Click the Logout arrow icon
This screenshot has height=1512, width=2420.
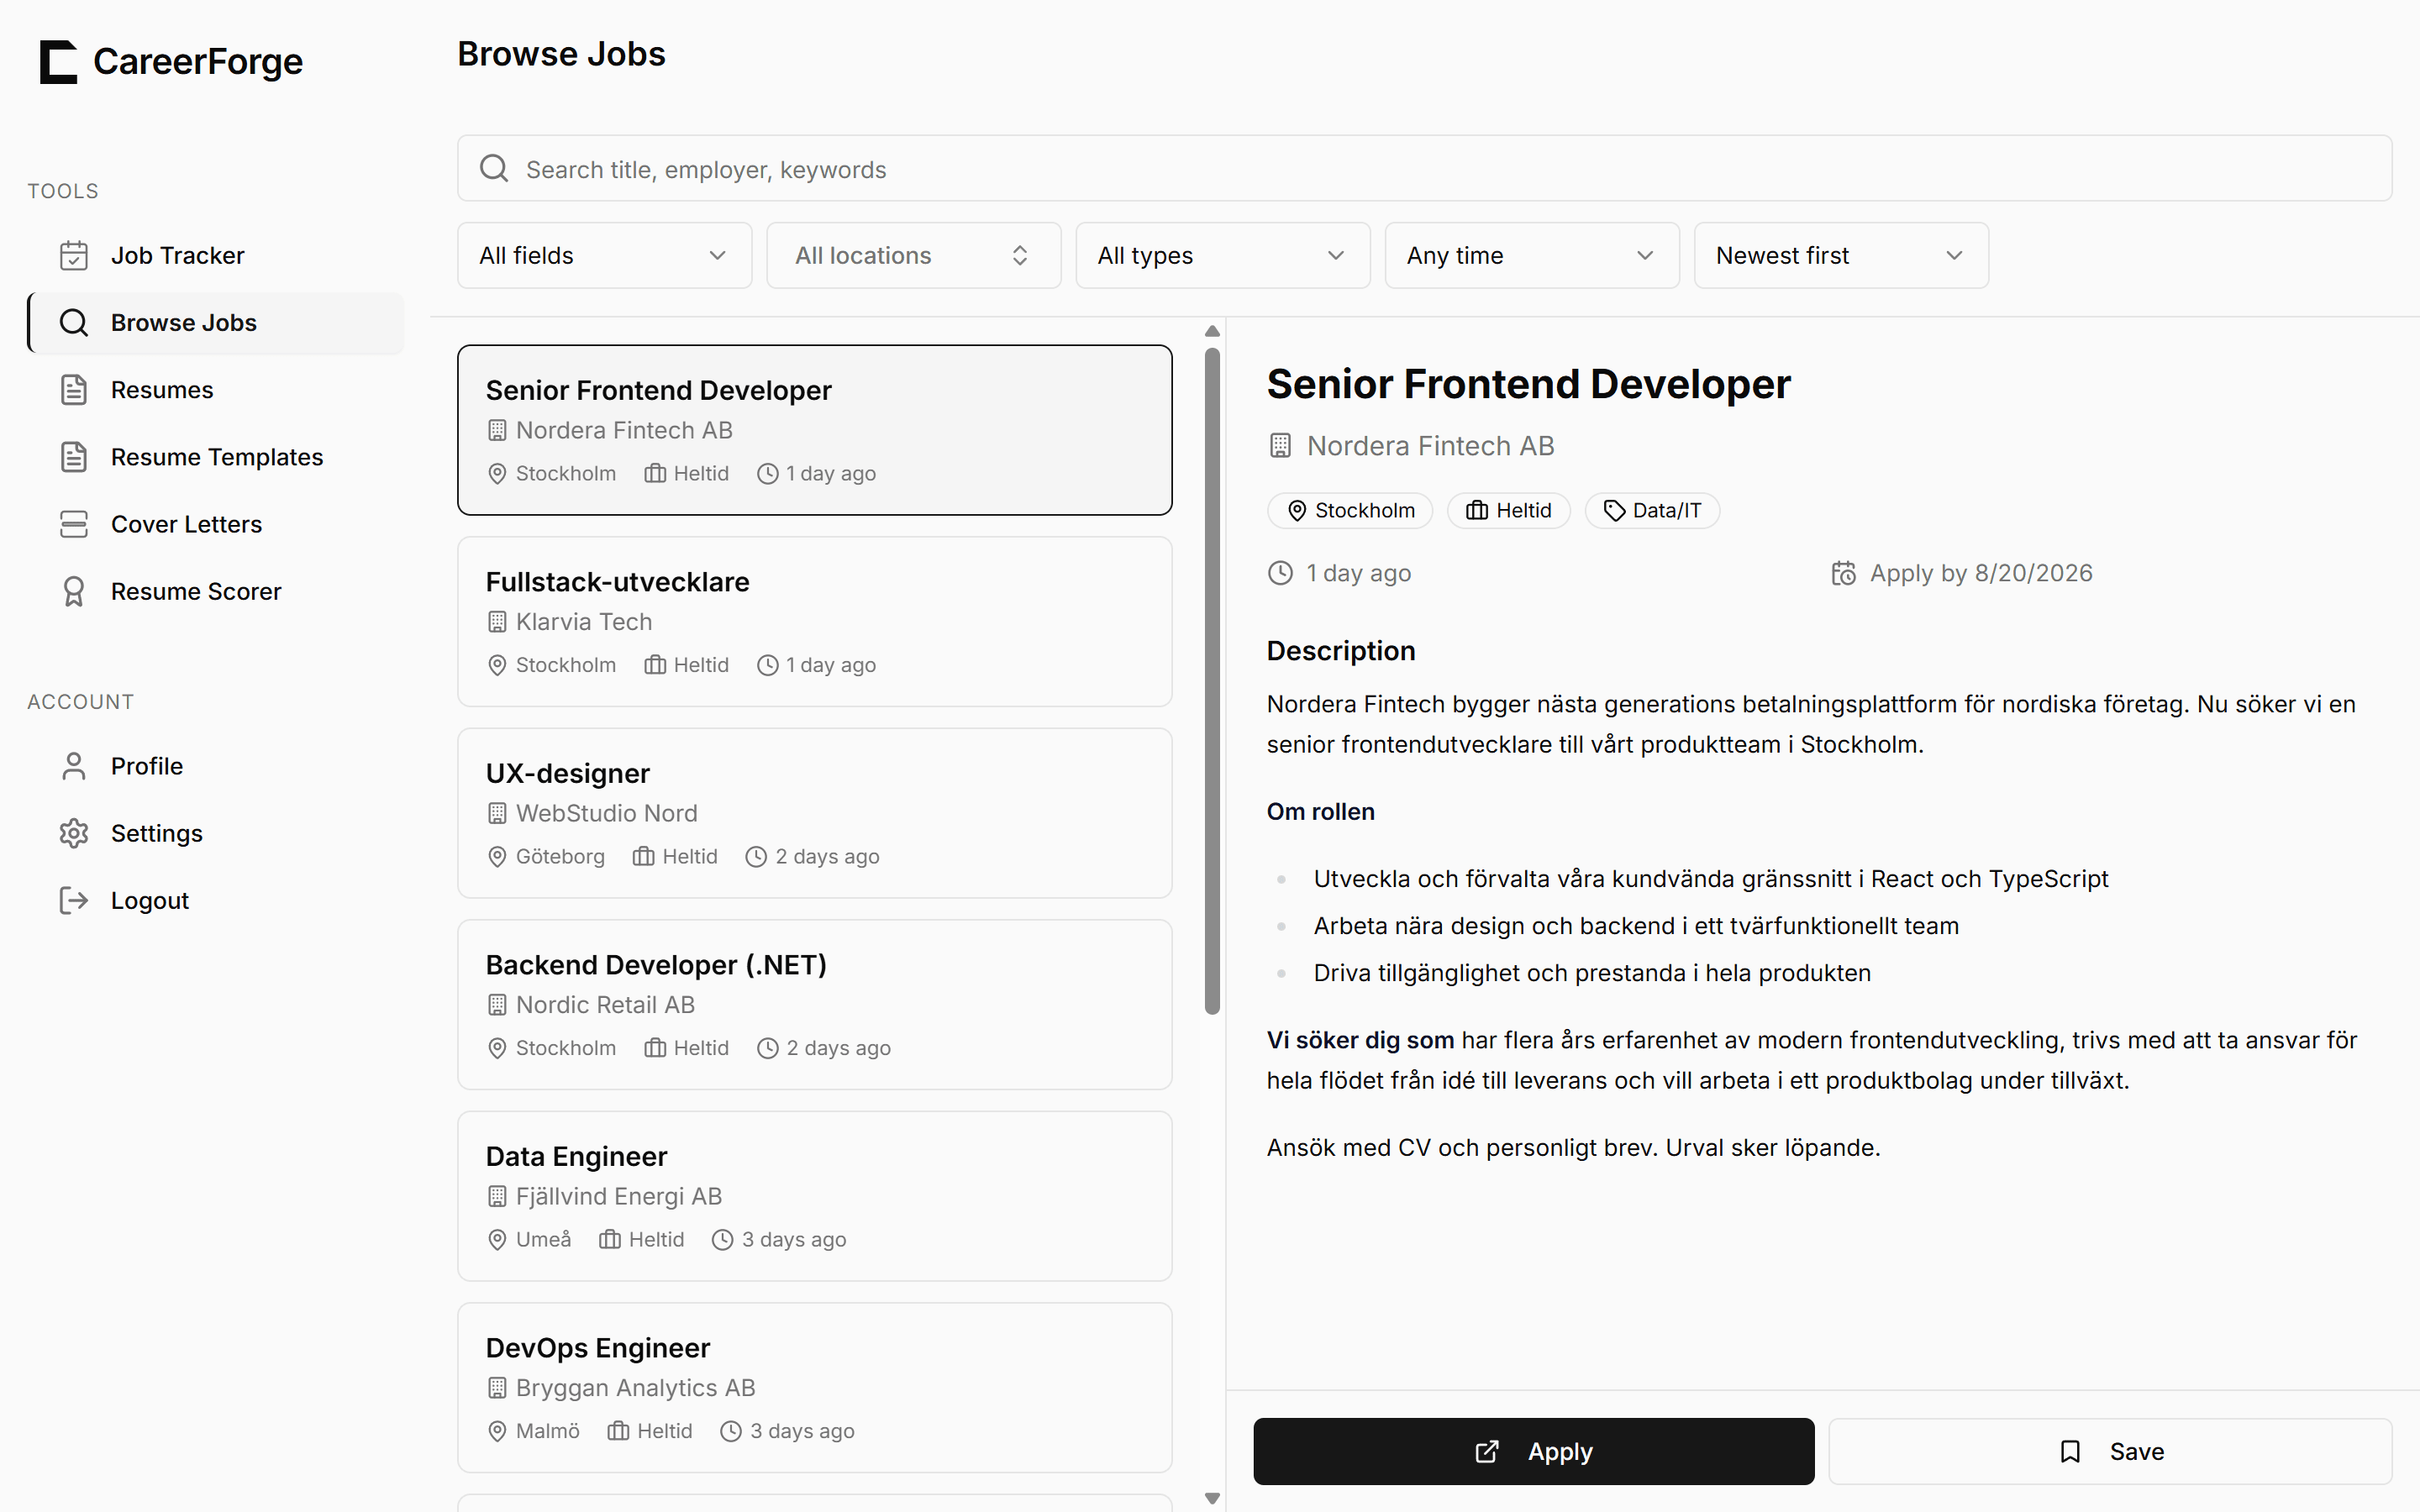point(73,901)
